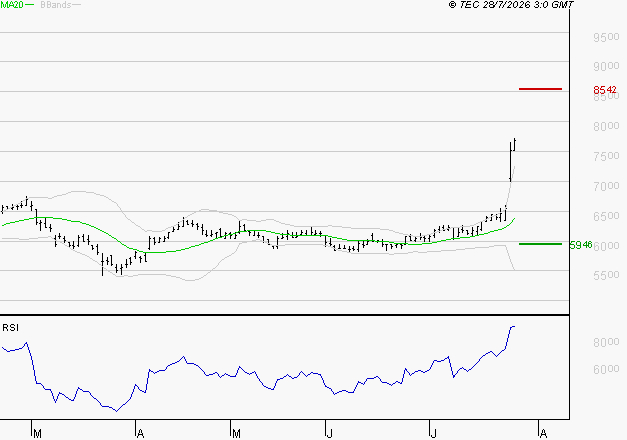The image size is (627, 440).
Task: Click the 7000 price axis label
Action: [606, 186]
